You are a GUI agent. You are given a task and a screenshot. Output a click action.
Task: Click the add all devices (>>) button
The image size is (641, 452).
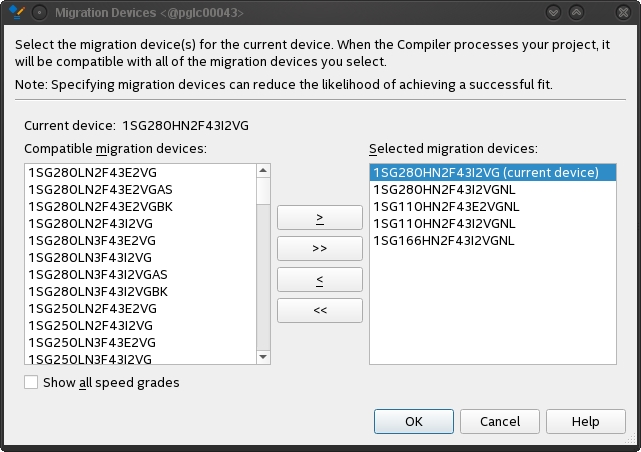pos(320,248)
